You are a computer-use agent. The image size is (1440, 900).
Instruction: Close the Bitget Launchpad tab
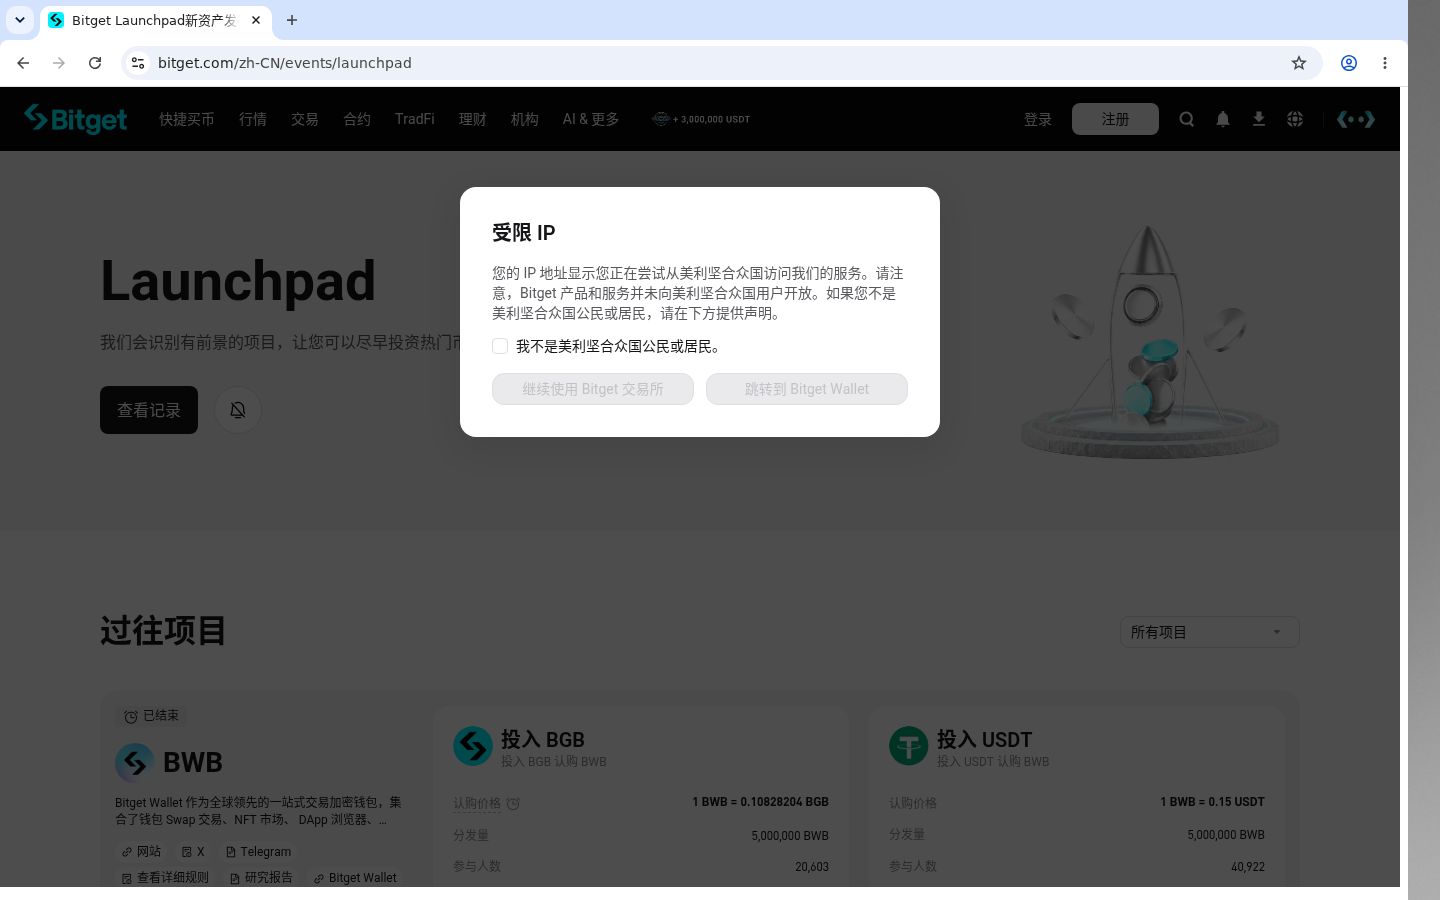coord(256,20)
